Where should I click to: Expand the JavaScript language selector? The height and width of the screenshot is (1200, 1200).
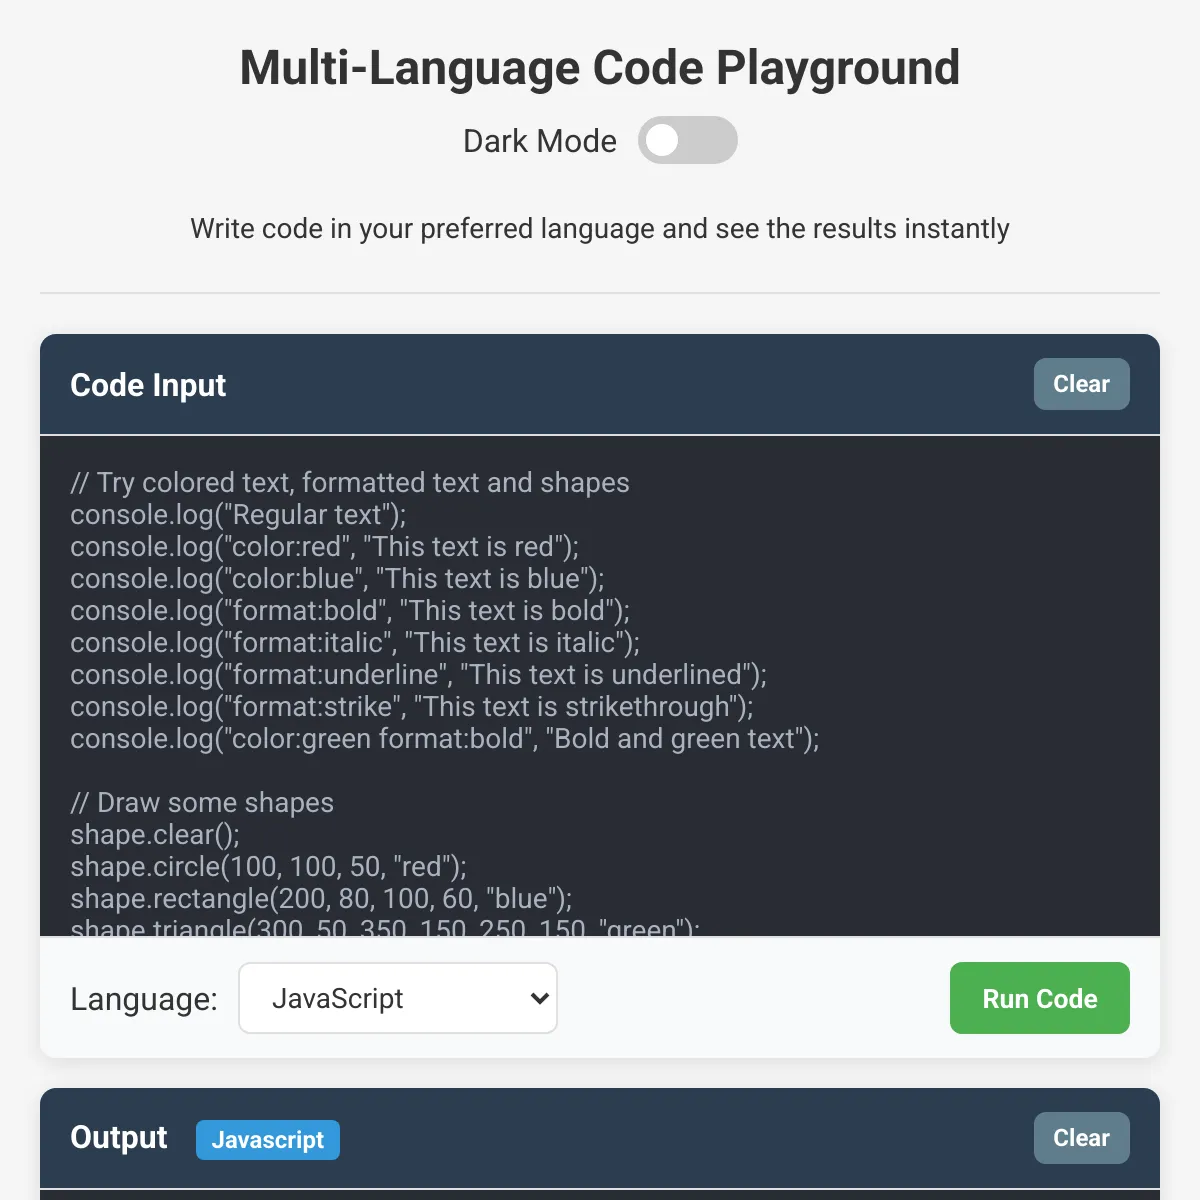tap(397, 997)
